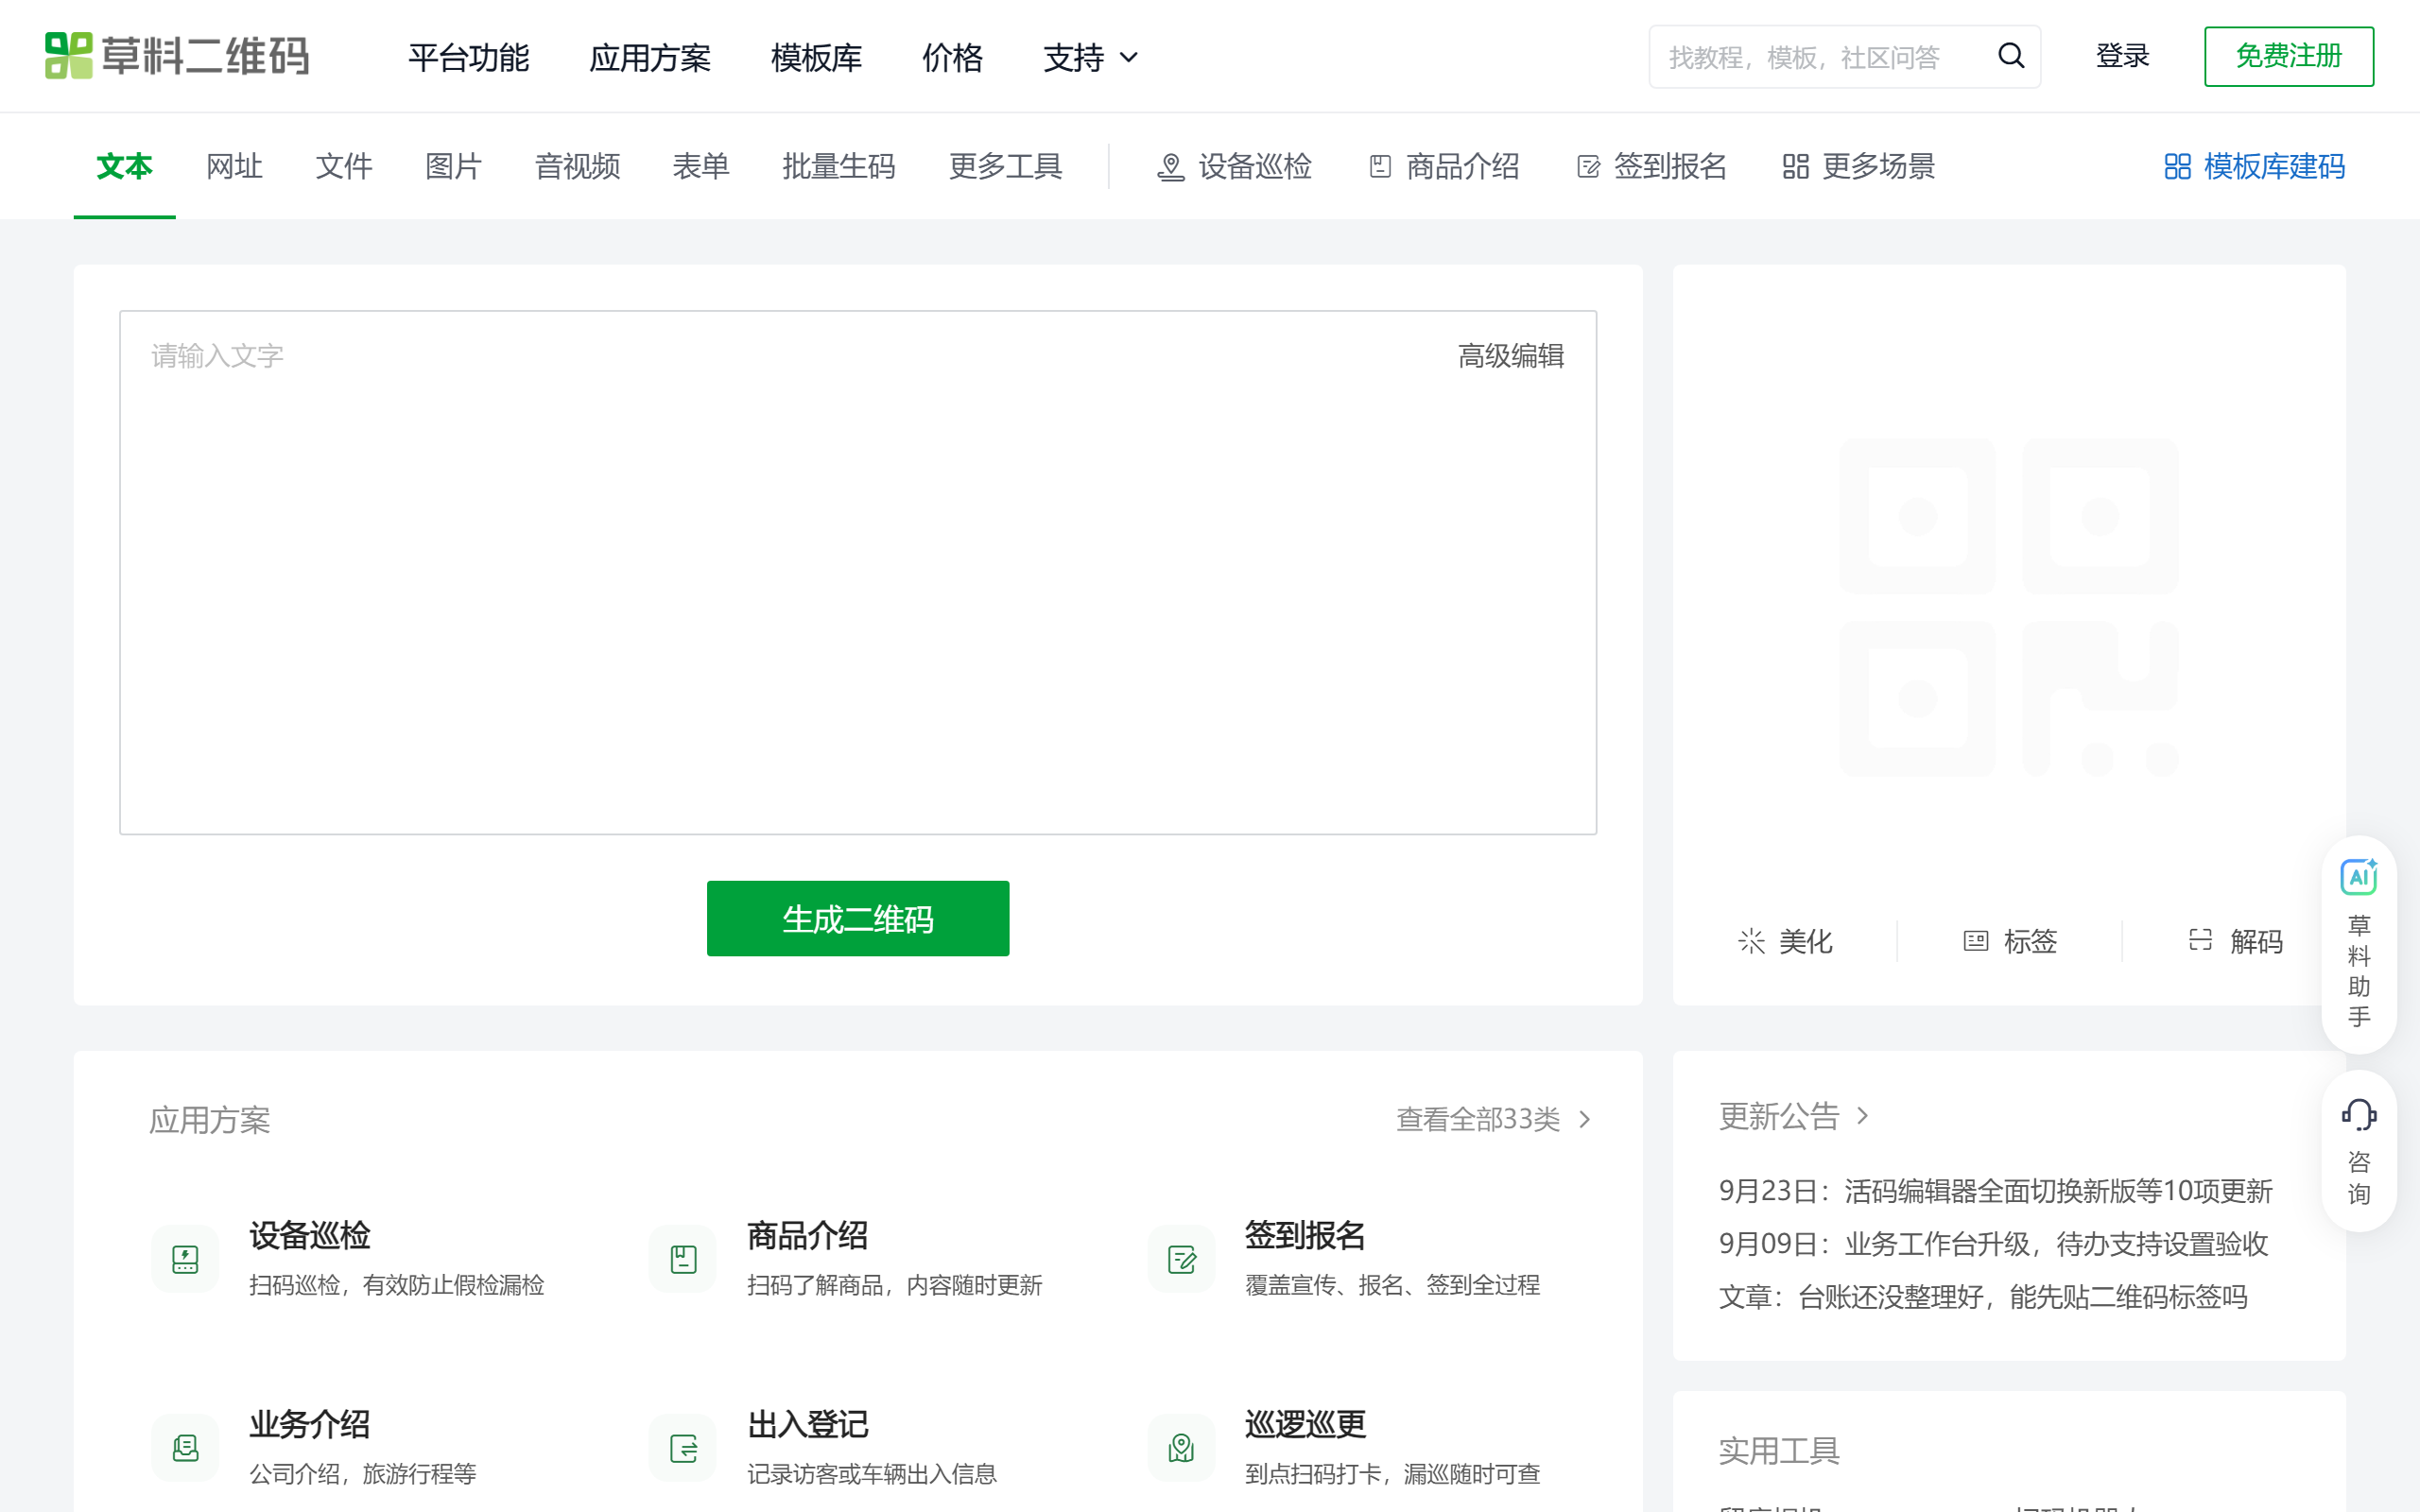The width and height of the screenshot is (2420, 1512).
Task: Open 平台功能 in the top navigation
Action: click(468, 58)
